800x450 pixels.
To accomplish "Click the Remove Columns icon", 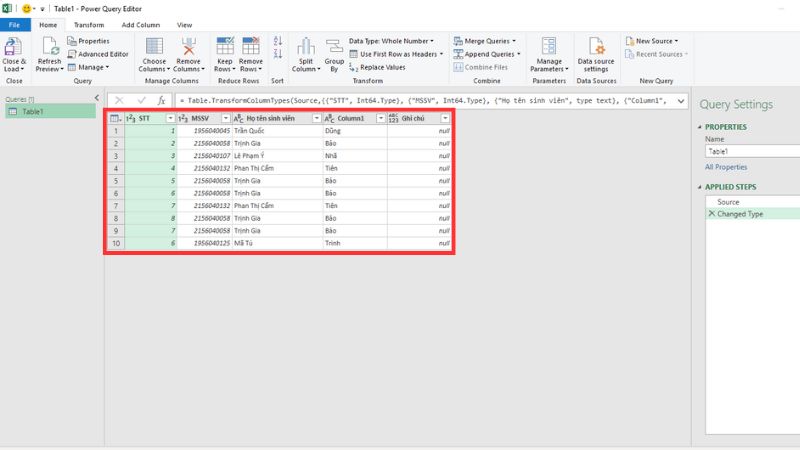I will pyautogui.click(x=189, y=49).
